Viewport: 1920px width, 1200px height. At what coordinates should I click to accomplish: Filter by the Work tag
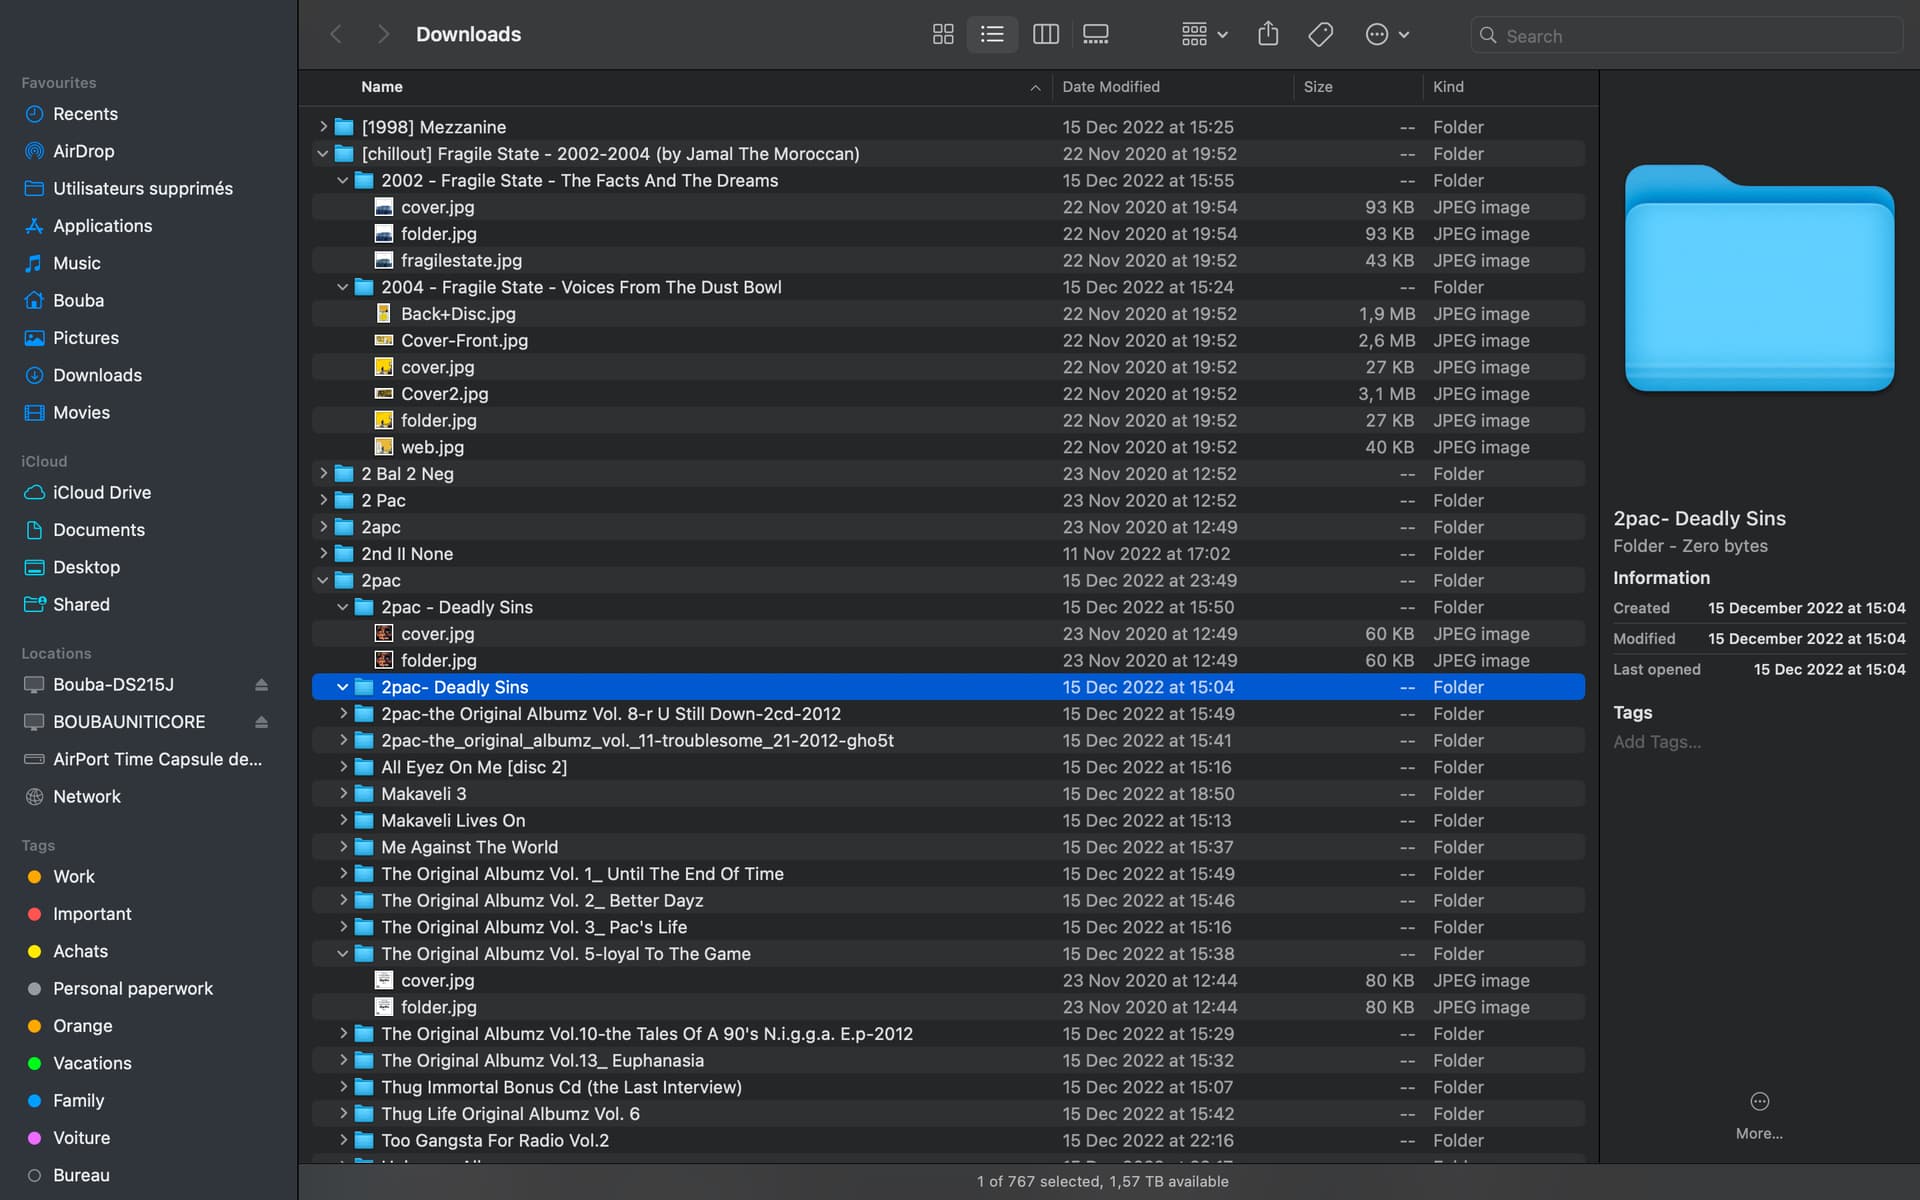(73, 876)
